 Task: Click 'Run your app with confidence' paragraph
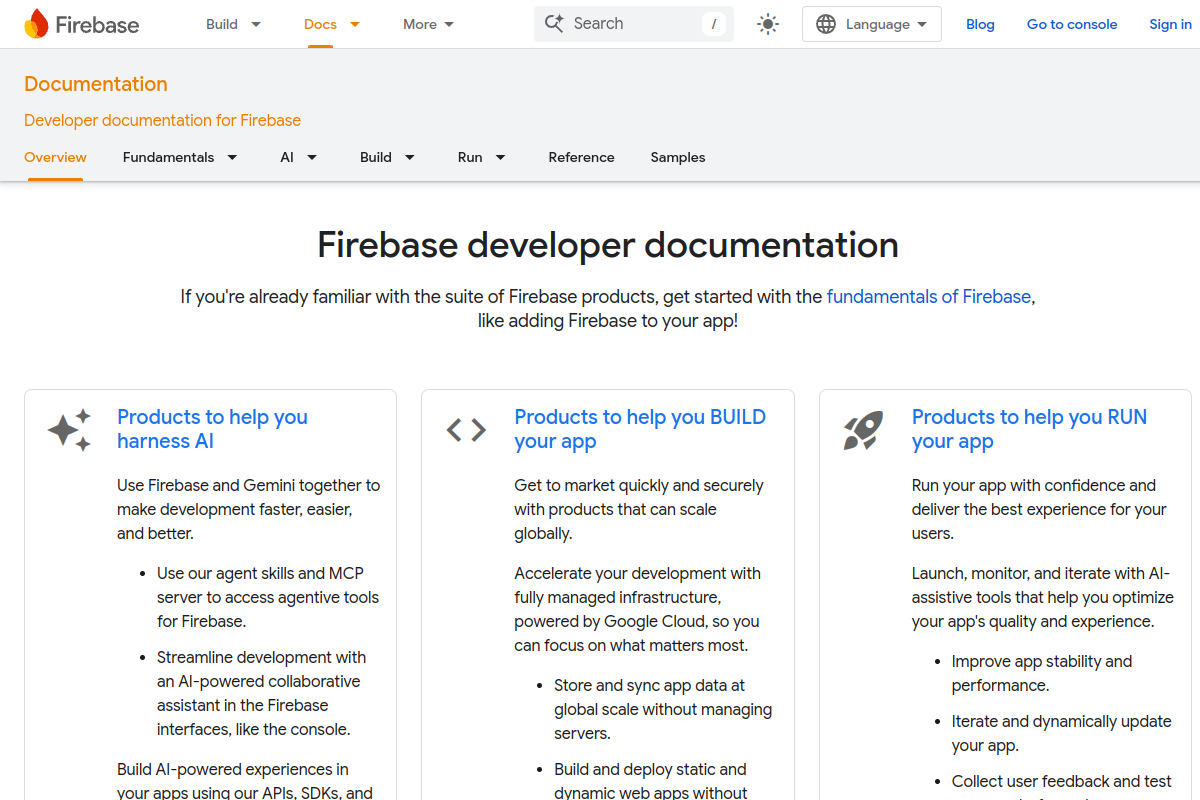(1039, 509)
